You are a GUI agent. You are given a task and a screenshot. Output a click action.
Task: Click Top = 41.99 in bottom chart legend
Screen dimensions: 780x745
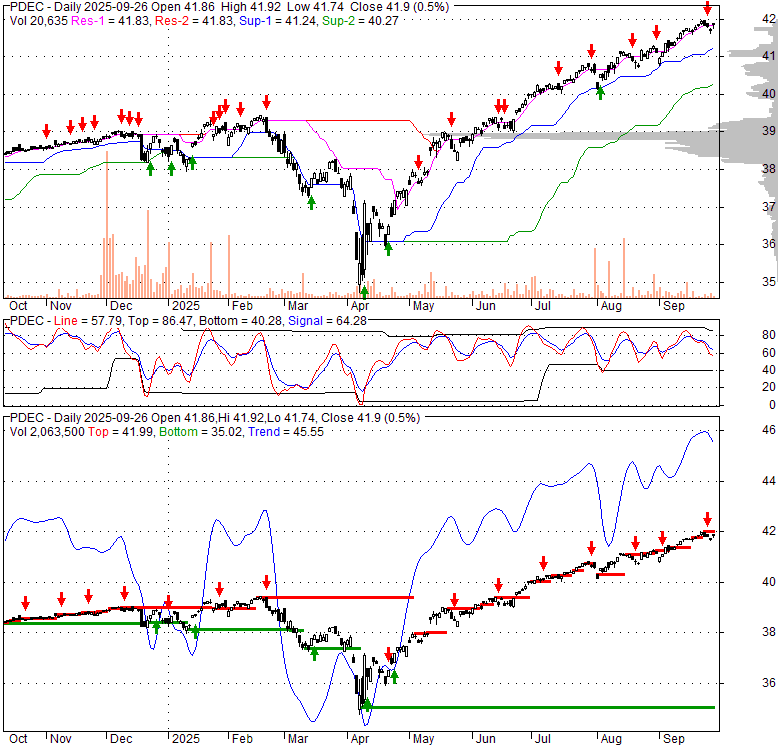coord(121,432)
